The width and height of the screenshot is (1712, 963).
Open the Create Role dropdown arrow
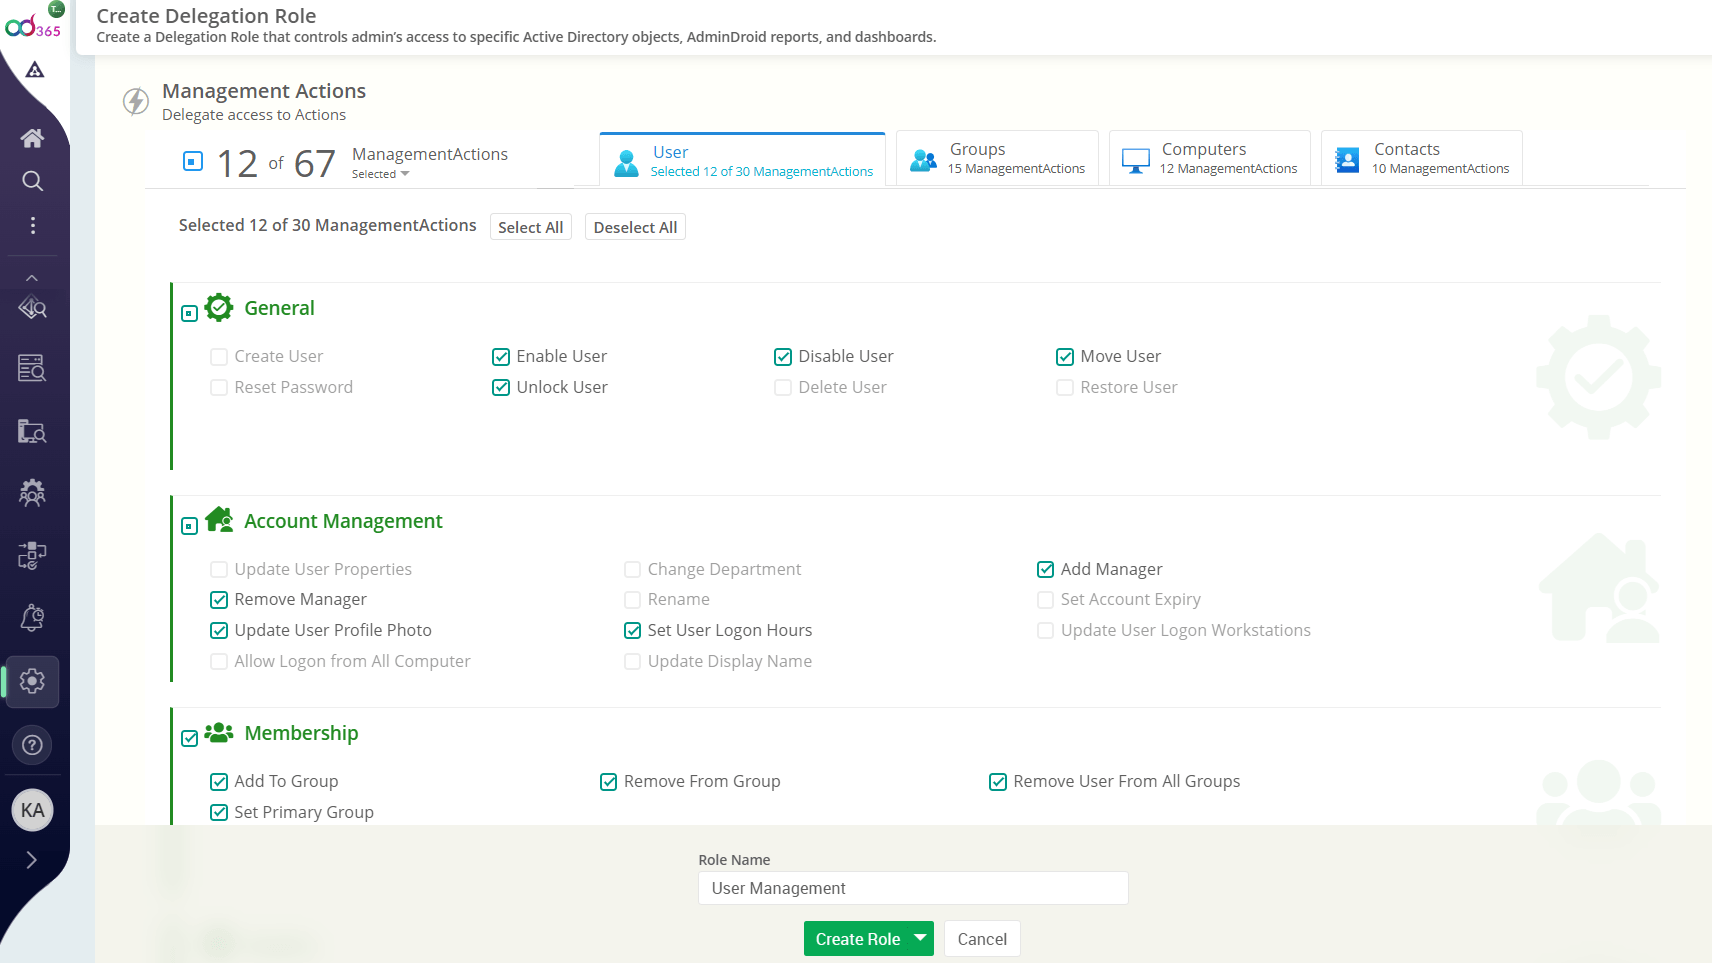pyautogui.click(x=920, y=938)
